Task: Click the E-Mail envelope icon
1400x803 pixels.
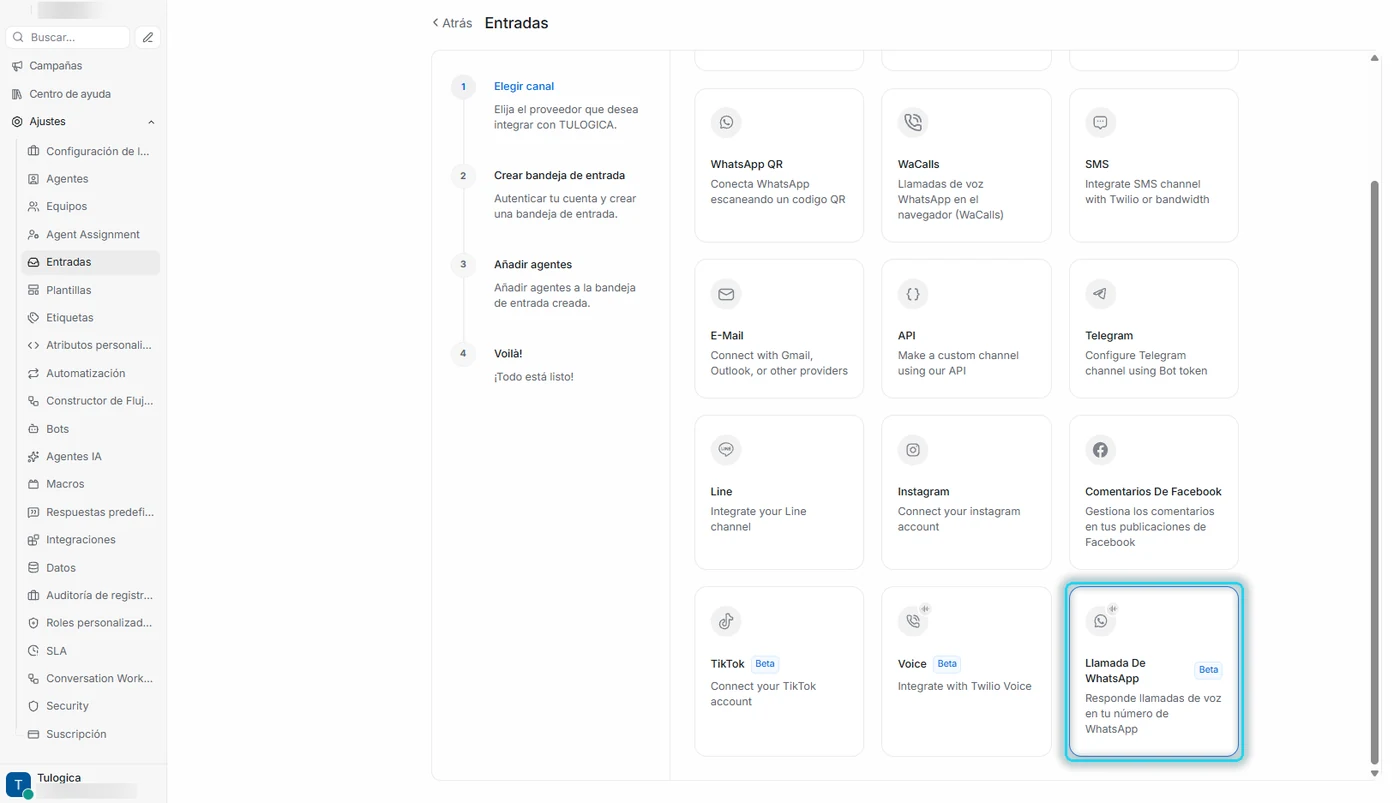Action: (x=726, y=294)
